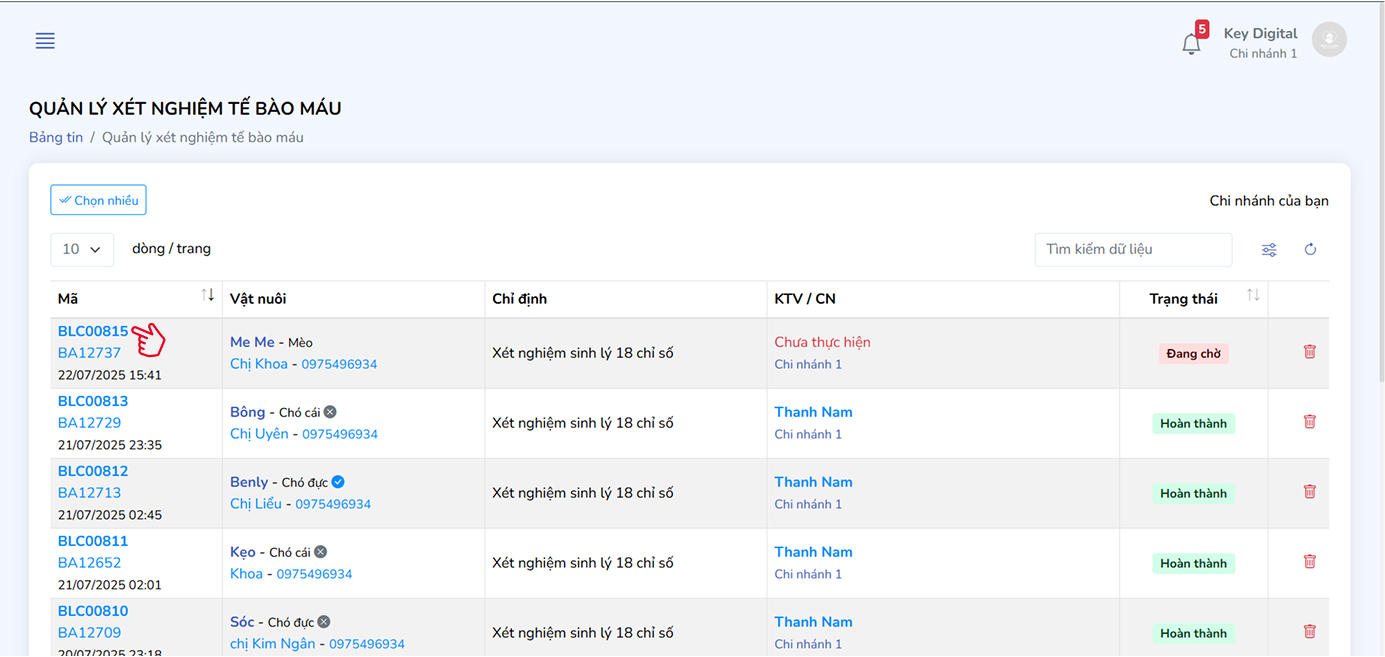Refresh the table data
The height and width of the screenshot is (657, 1385).
(1310, 250)
